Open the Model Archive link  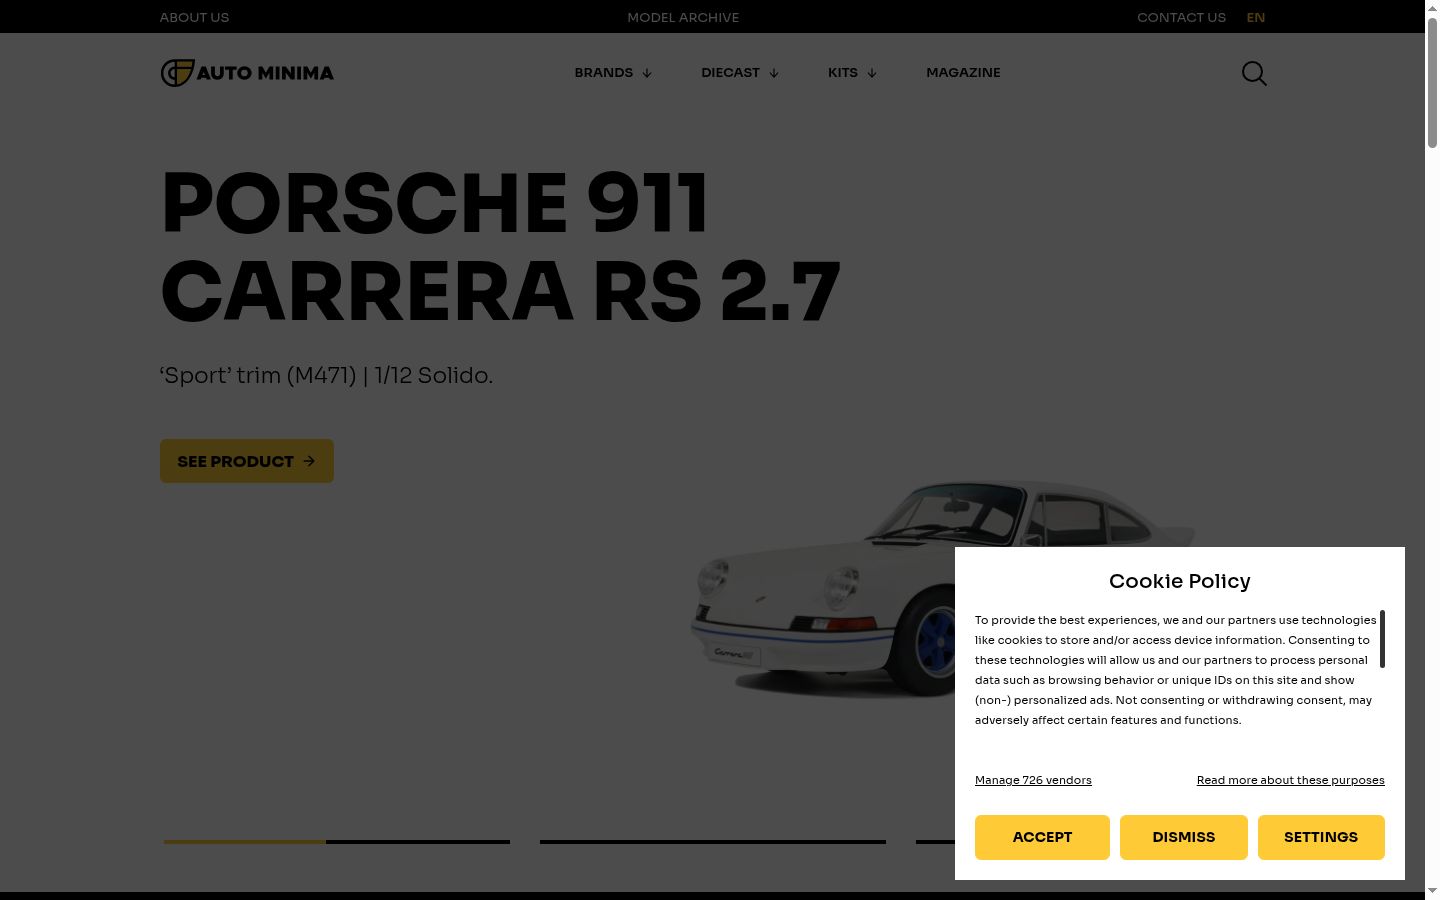pos(683,17)
